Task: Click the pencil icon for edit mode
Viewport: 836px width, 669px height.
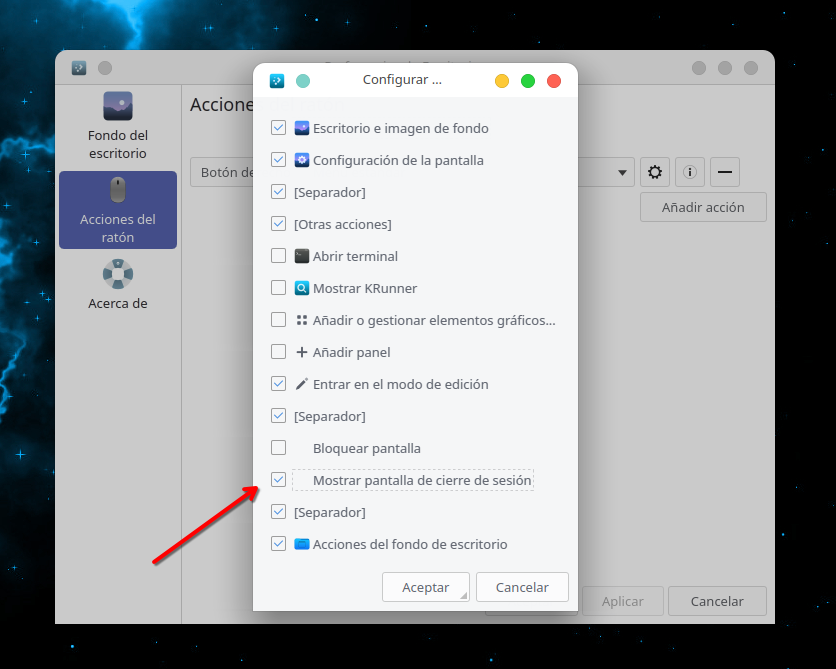Action: coord(302,384)
